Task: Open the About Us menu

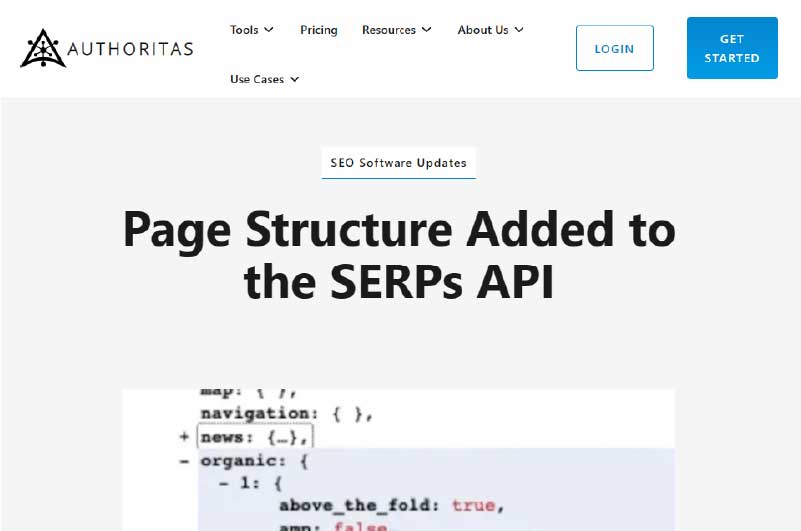Action: click(483, 30)
